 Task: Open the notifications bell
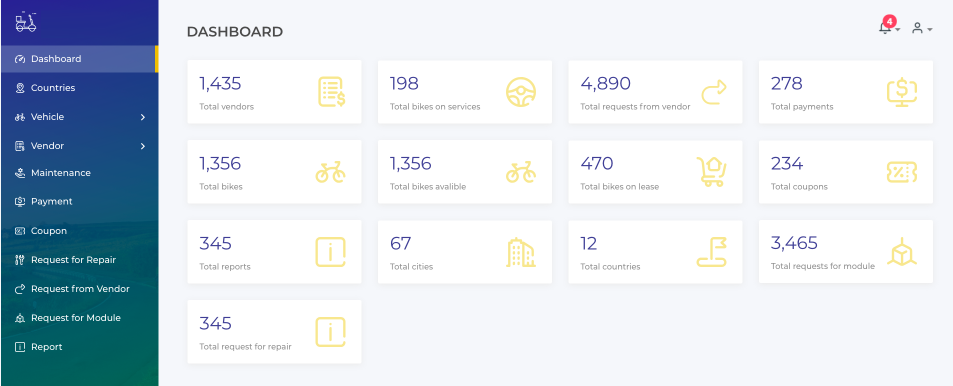(x=885, y=28)
